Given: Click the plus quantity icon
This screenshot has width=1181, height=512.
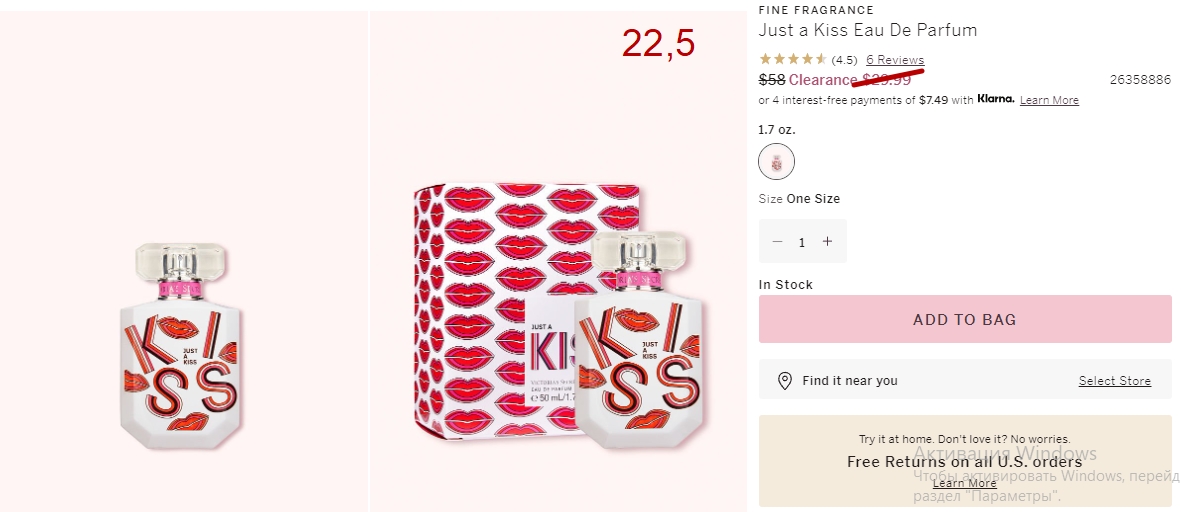Looking at the screenshot, I should tap(827, 242).
